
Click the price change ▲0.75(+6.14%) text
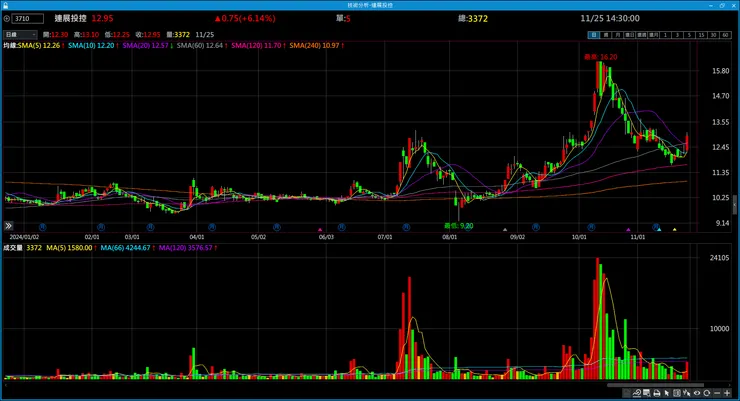(x=245, y=18)
